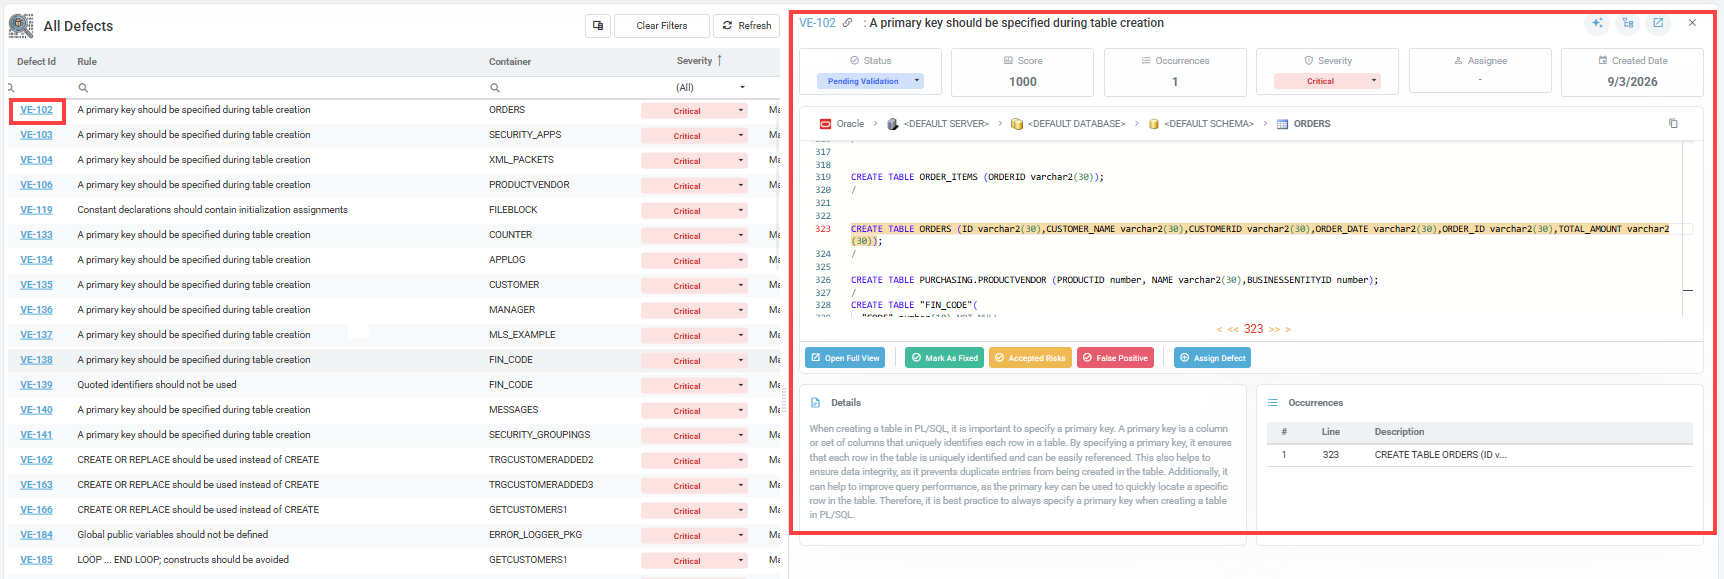
Task: Click the Oracle icon in the breadcrumb
Action: [x=825, y=124]
